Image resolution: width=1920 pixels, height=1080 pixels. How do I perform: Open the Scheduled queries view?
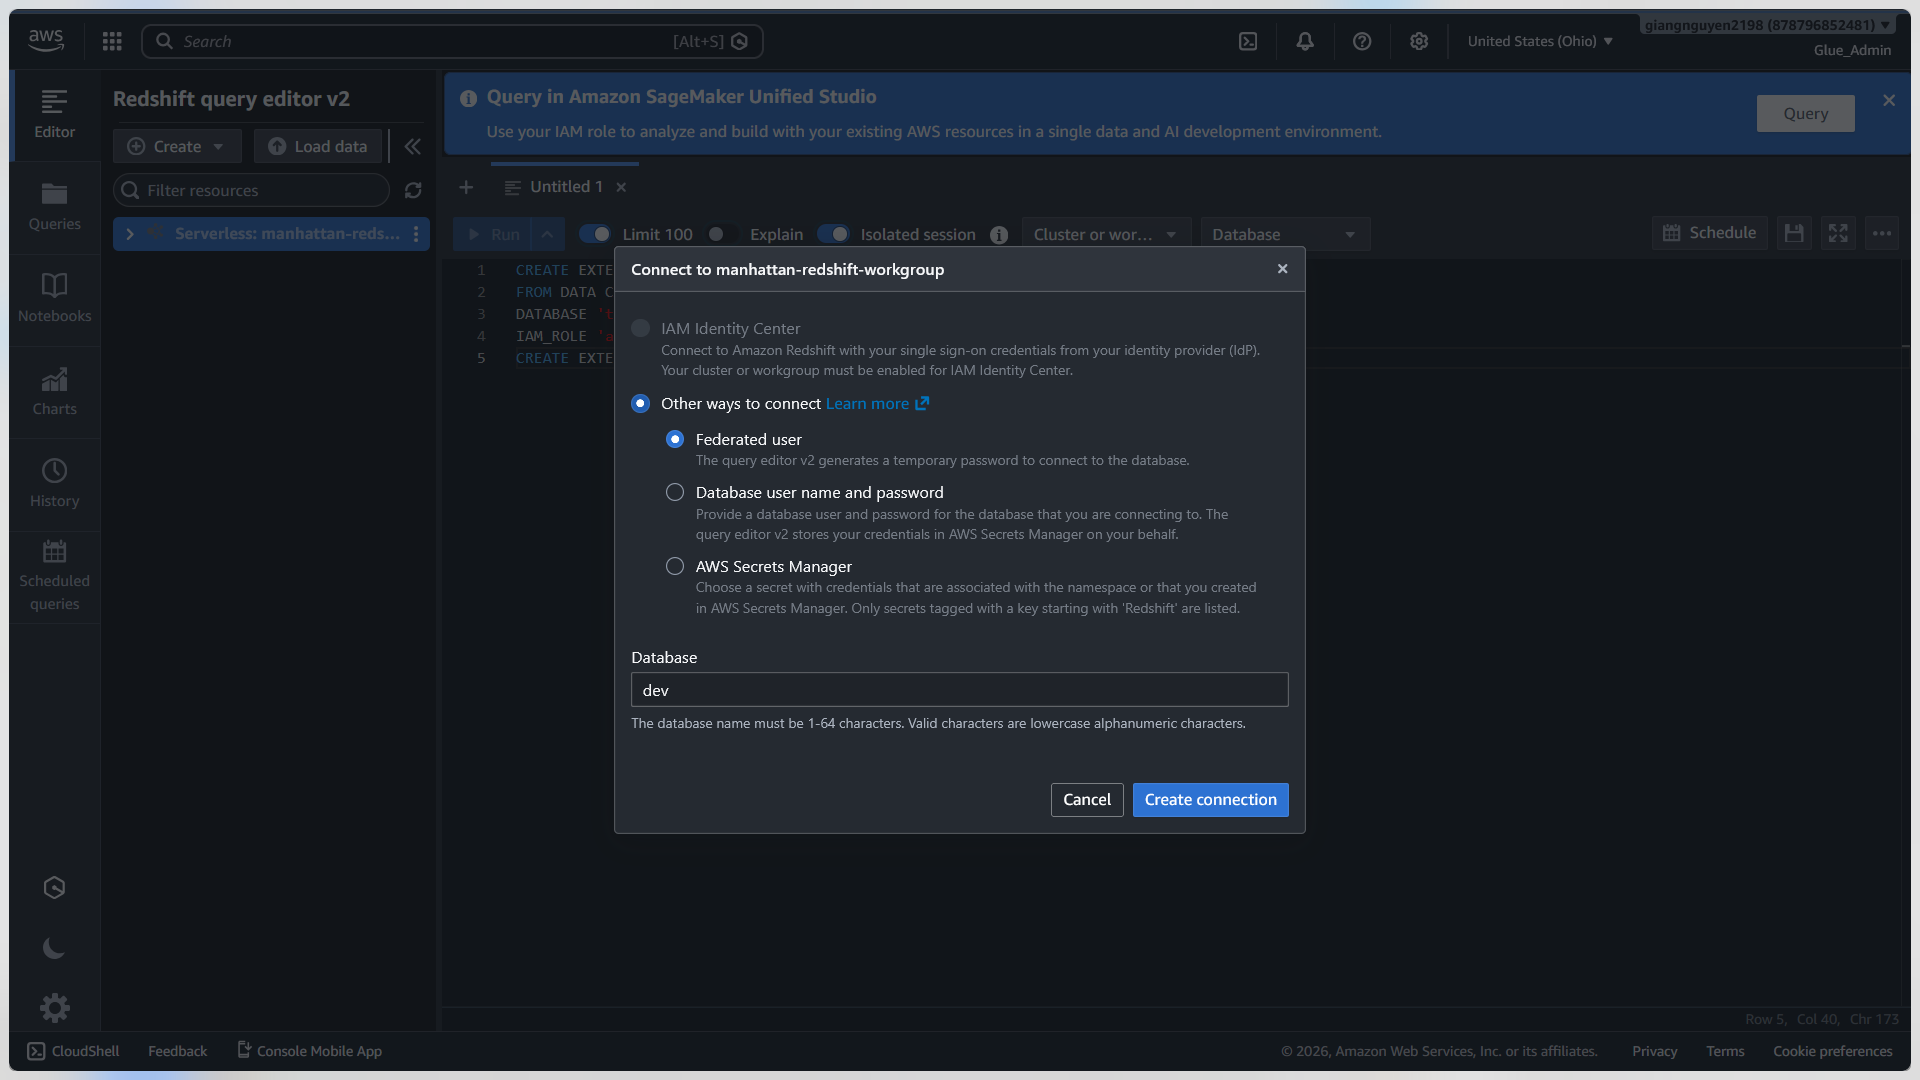pos(55,578)
